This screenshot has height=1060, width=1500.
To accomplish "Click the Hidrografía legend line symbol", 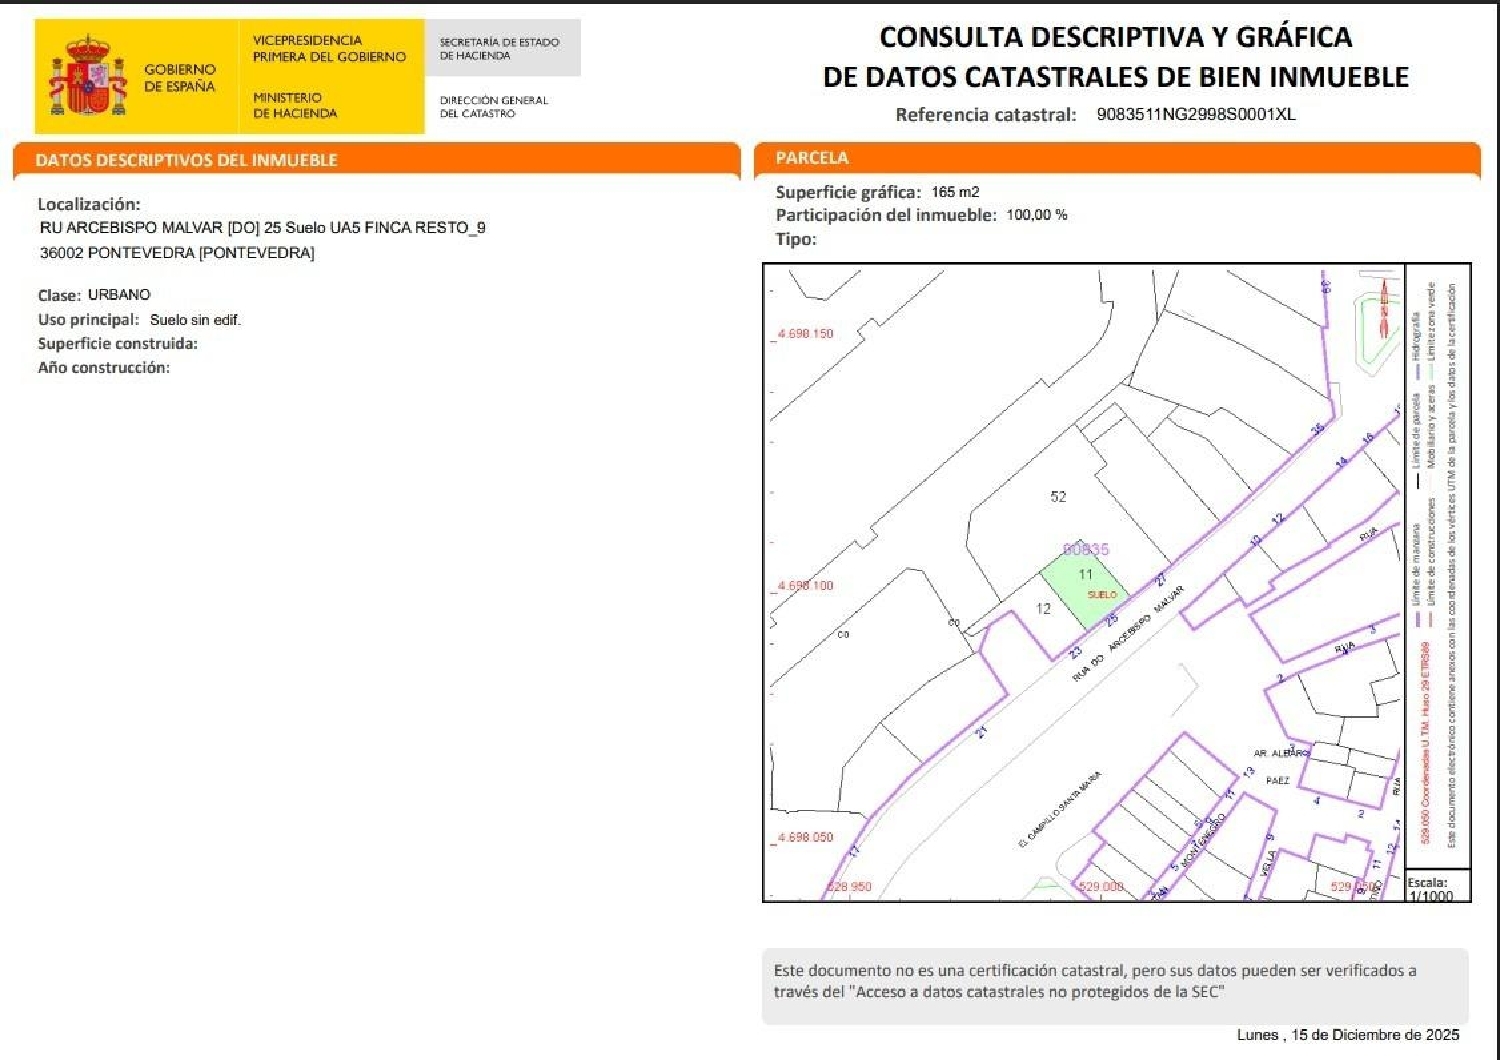I will tap(1418, 370).
